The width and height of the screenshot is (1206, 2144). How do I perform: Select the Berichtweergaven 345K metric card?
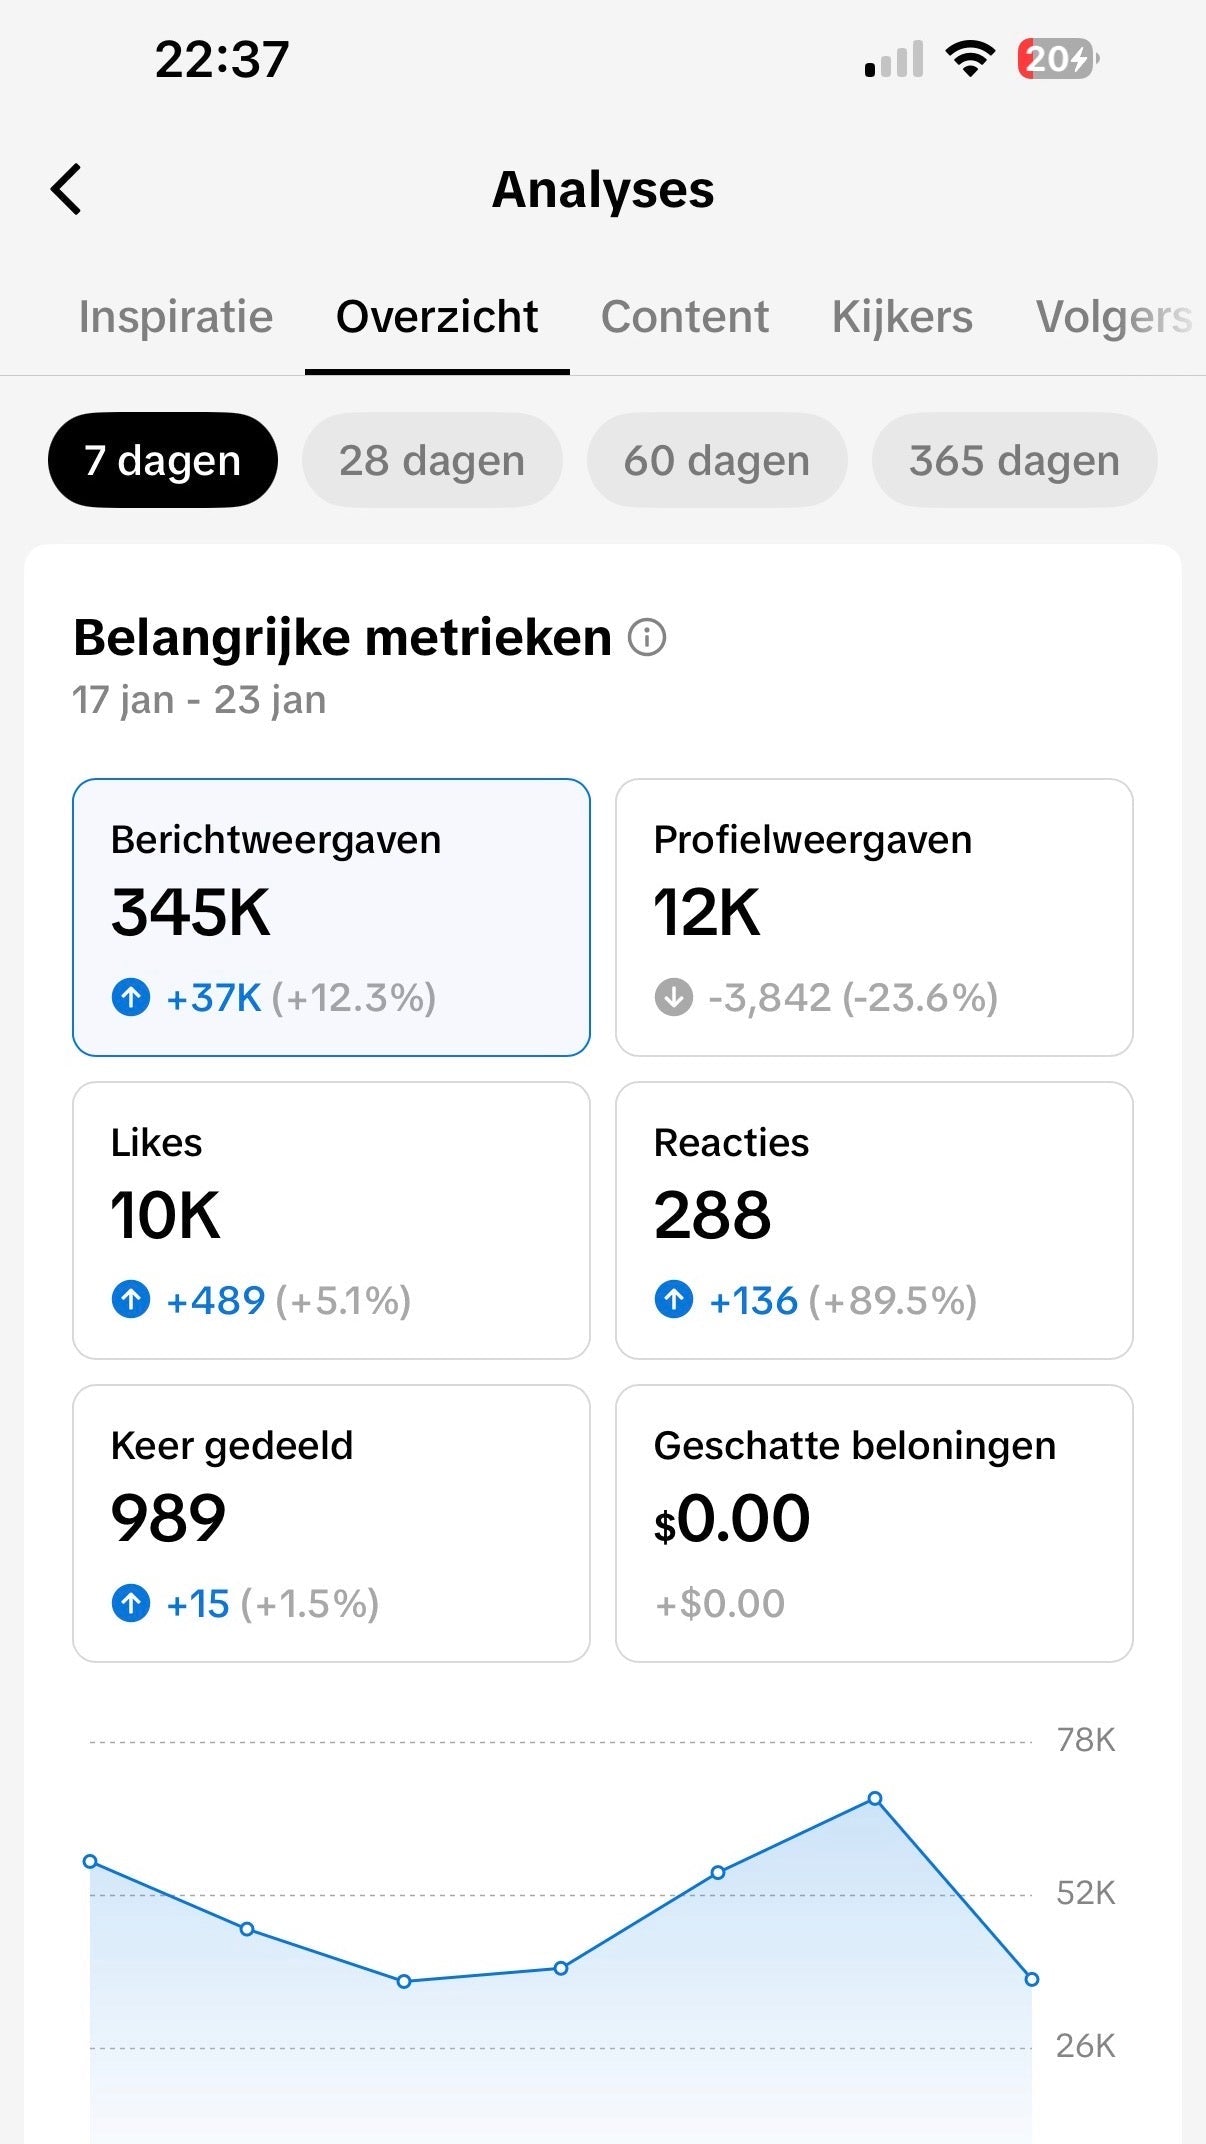click(x=331, y=917)
